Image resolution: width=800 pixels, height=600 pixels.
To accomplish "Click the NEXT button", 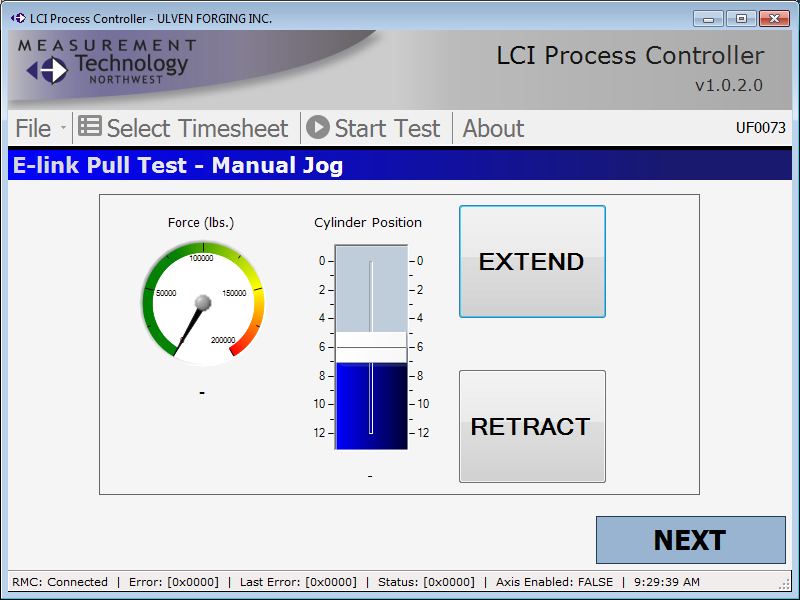I will [x=690, y=540].
